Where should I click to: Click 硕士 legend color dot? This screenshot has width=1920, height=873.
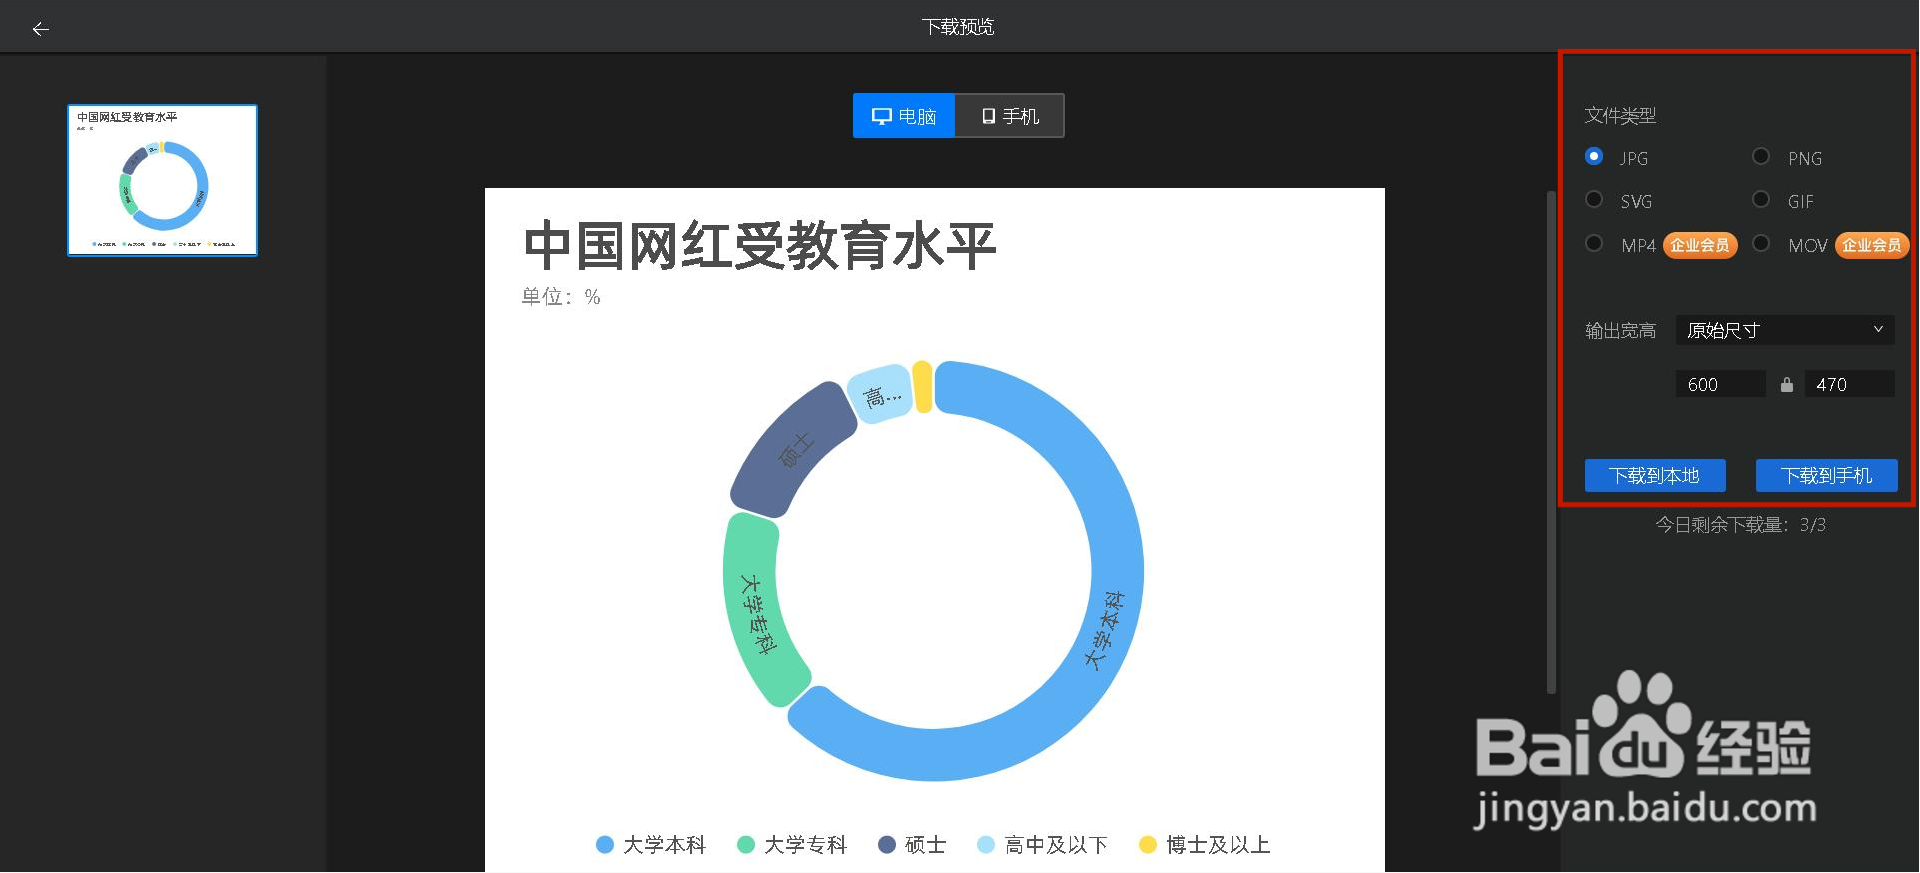886,845
